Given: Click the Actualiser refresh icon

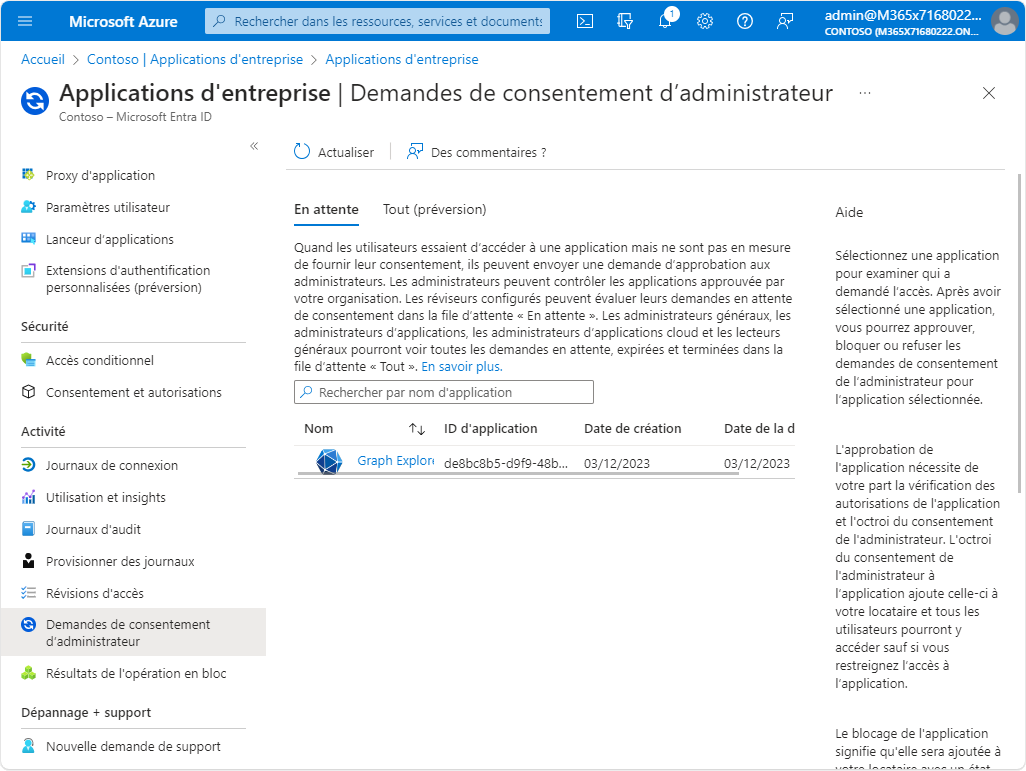Looking at the screenshot, I should 302,151.
